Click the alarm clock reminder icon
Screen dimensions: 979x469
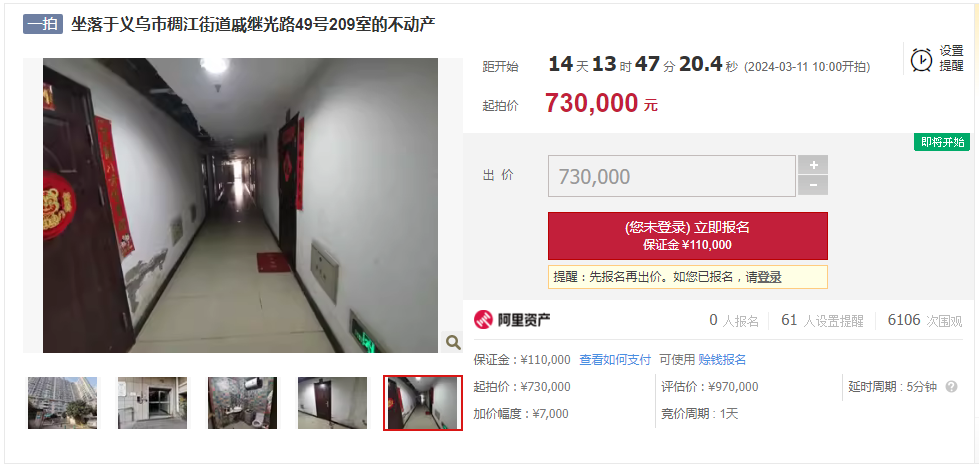pyautogui.click(x=922, y=59)
